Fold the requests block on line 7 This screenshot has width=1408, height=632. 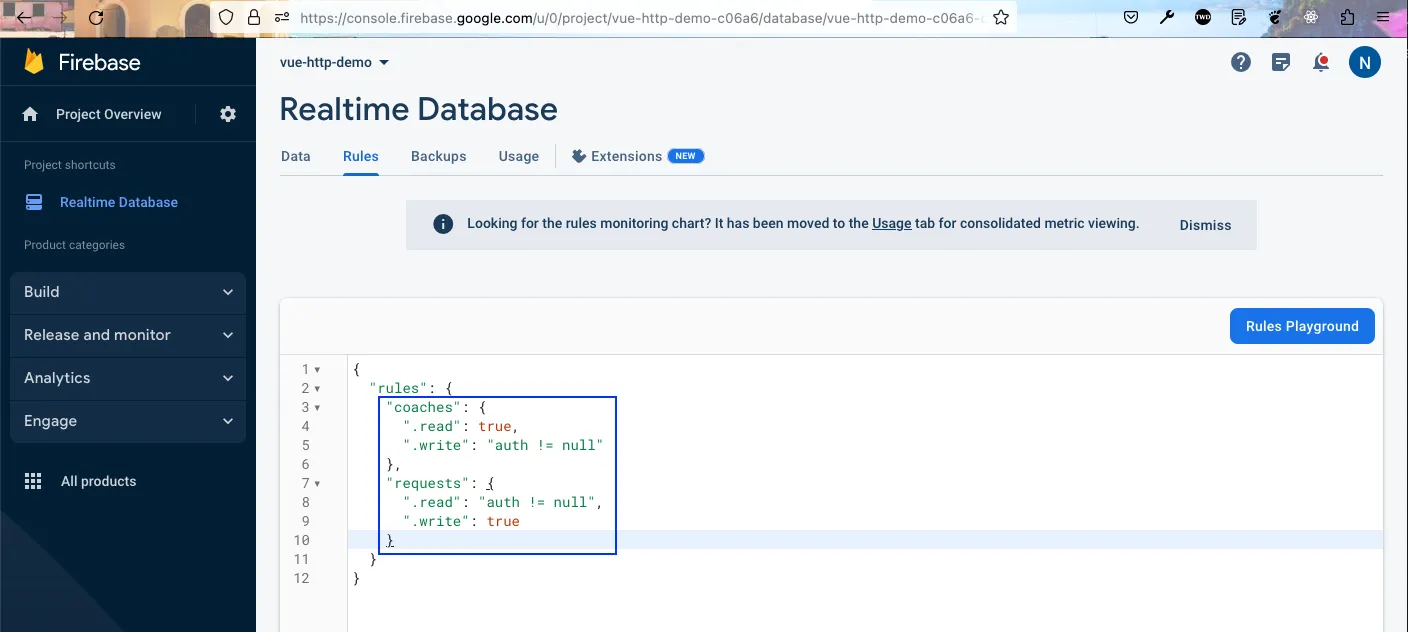[x=318, y=484]
